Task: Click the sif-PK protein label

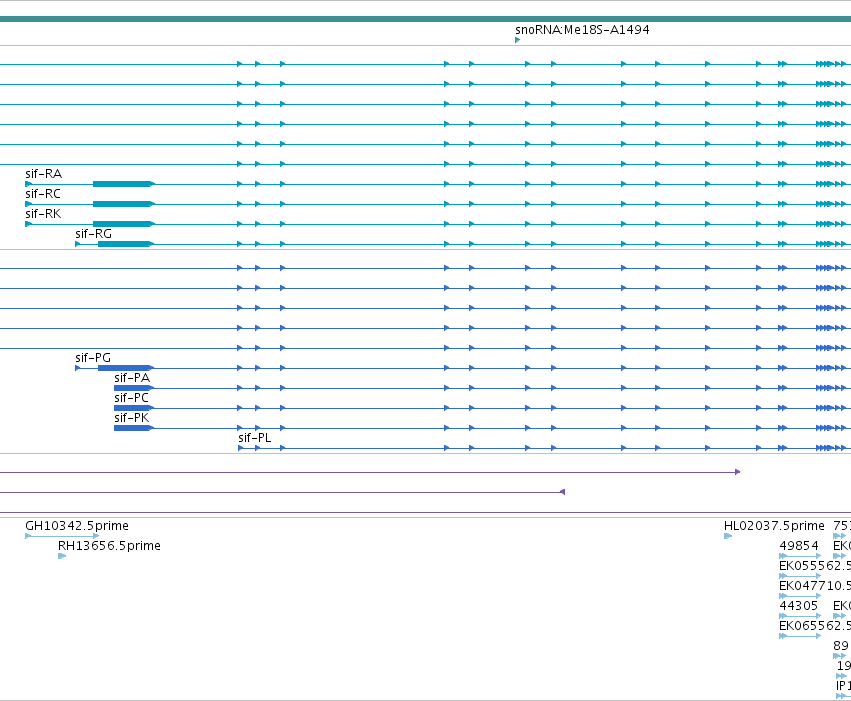Action: (131, 418)
